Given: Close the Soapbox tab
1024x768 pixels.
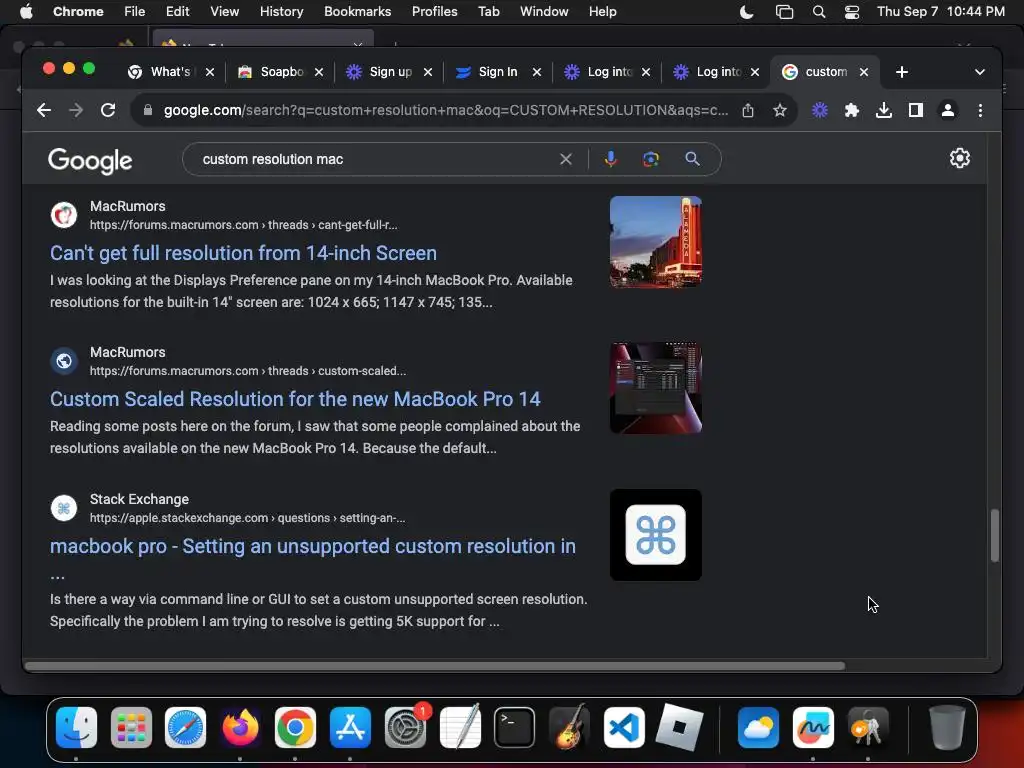Looking at the screenshot, I should click(319, 72).
